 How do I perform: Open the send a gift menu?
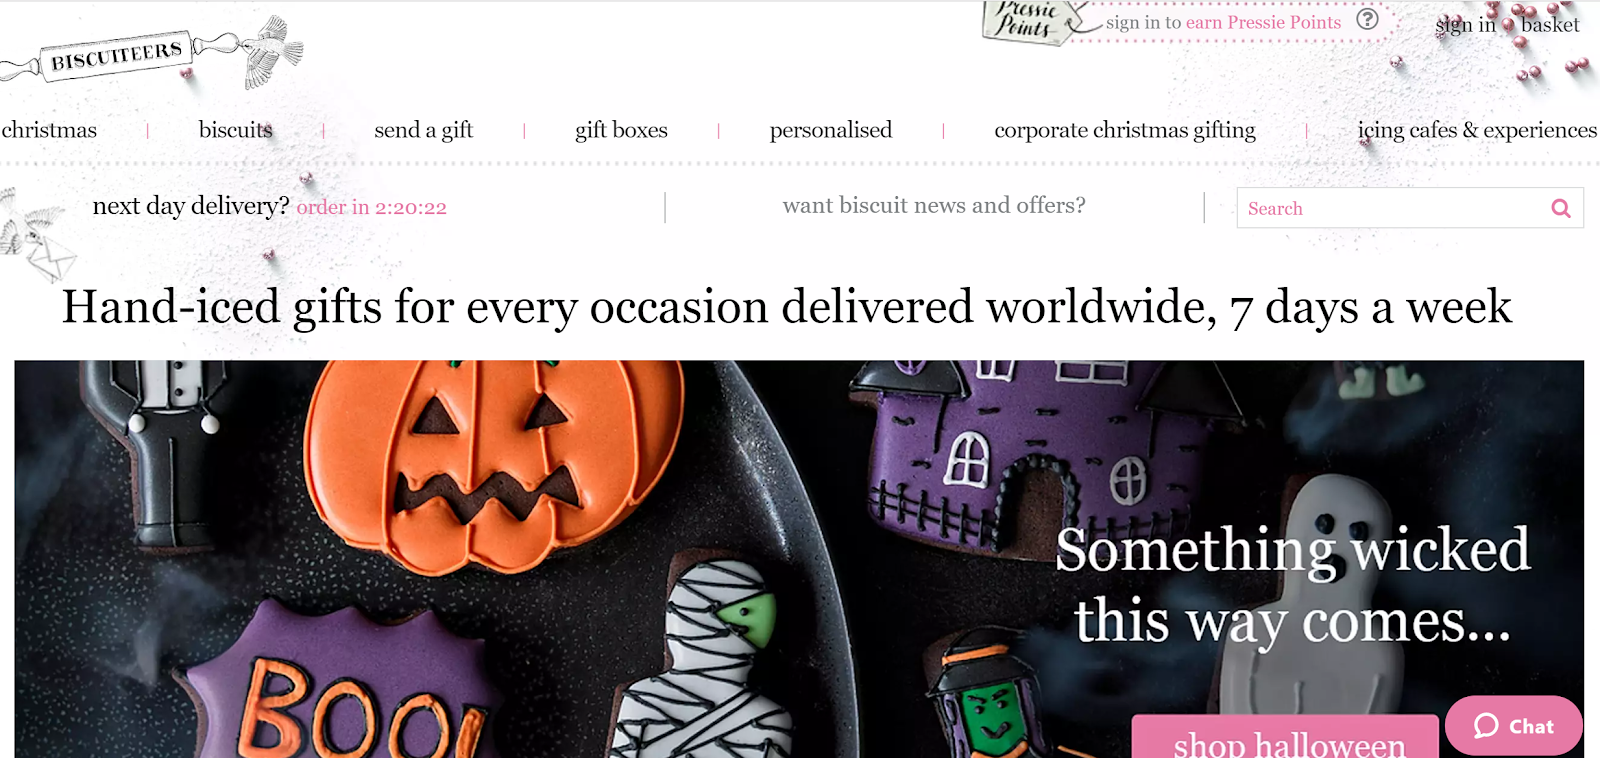coord(423,130)
